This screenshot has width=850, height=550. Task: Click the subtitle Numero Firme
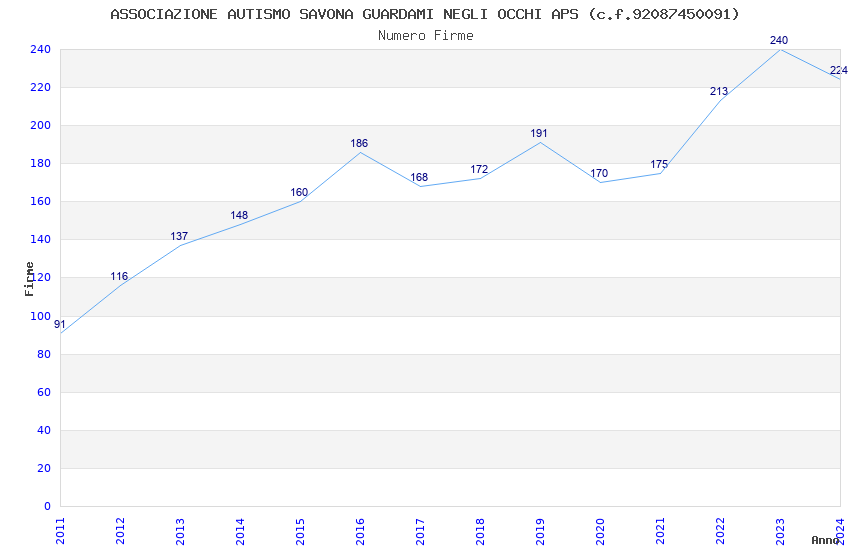click(426, 36)
